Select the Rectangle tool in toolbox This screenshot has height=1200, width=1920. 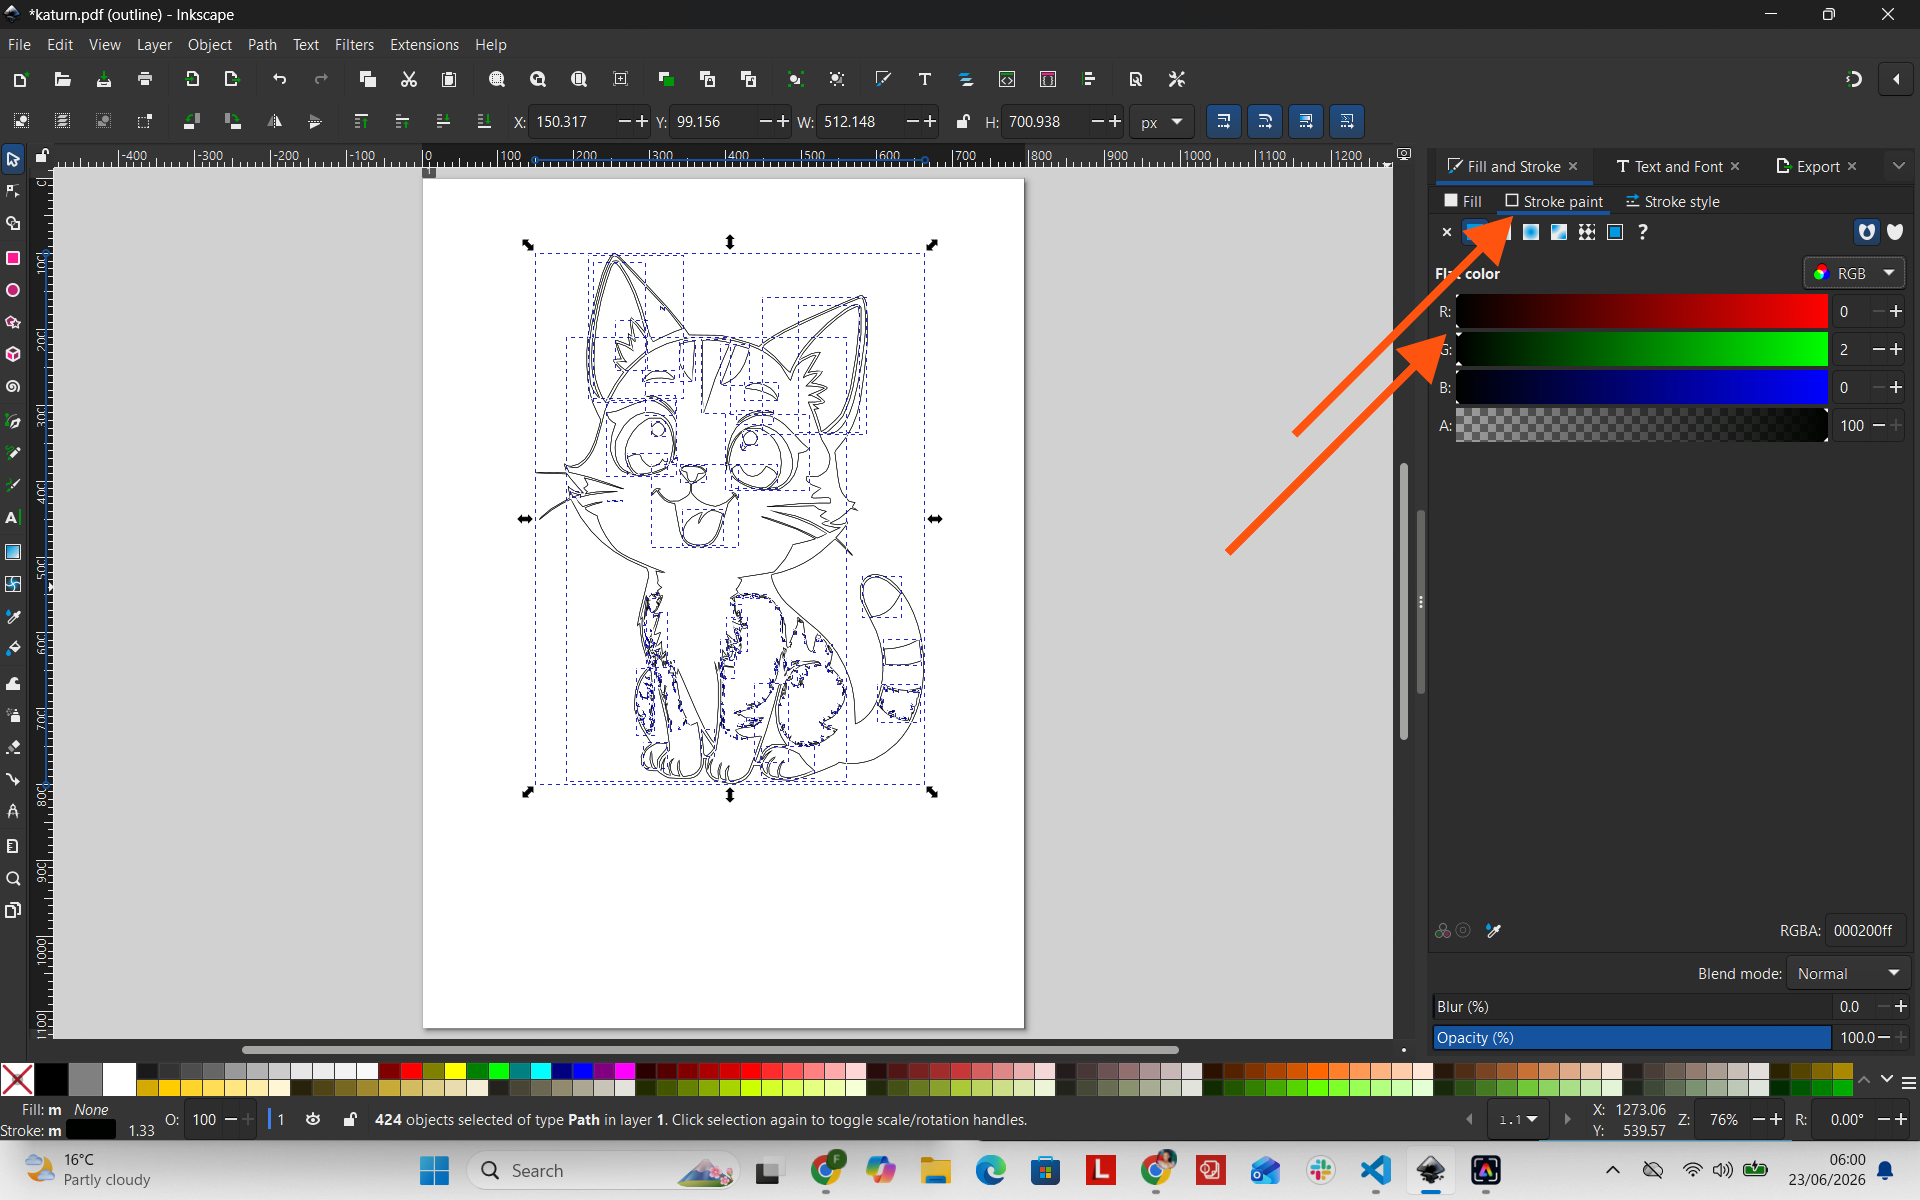point(13,258)
